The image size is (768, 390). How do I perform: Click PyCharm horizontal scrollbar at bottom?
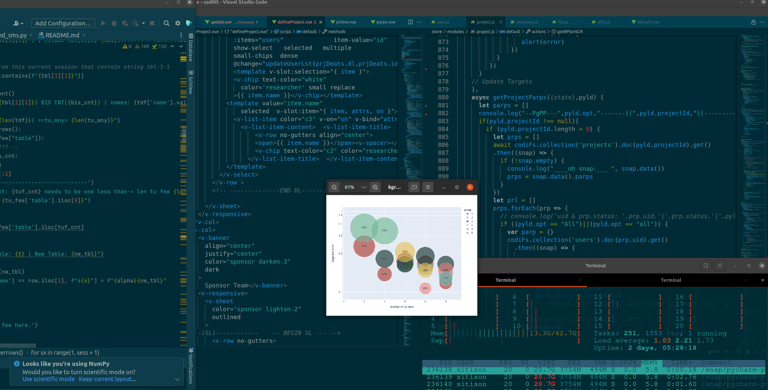click(x=18, y=346)
